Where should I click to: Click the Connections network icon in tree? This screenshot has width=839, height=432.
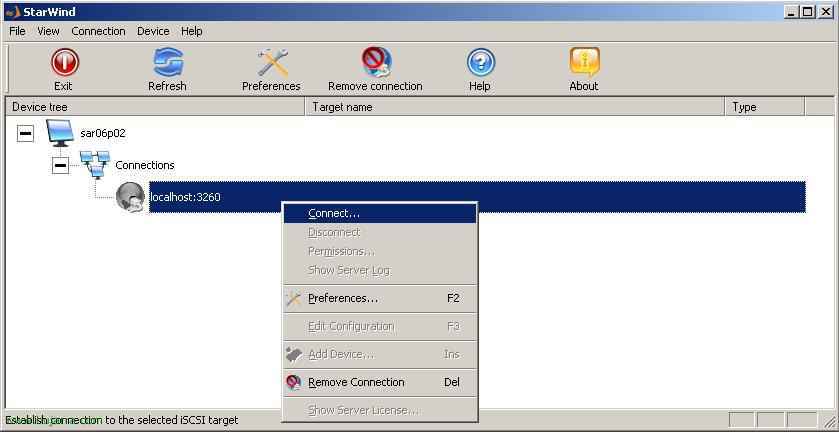click(x=95, y=164)
